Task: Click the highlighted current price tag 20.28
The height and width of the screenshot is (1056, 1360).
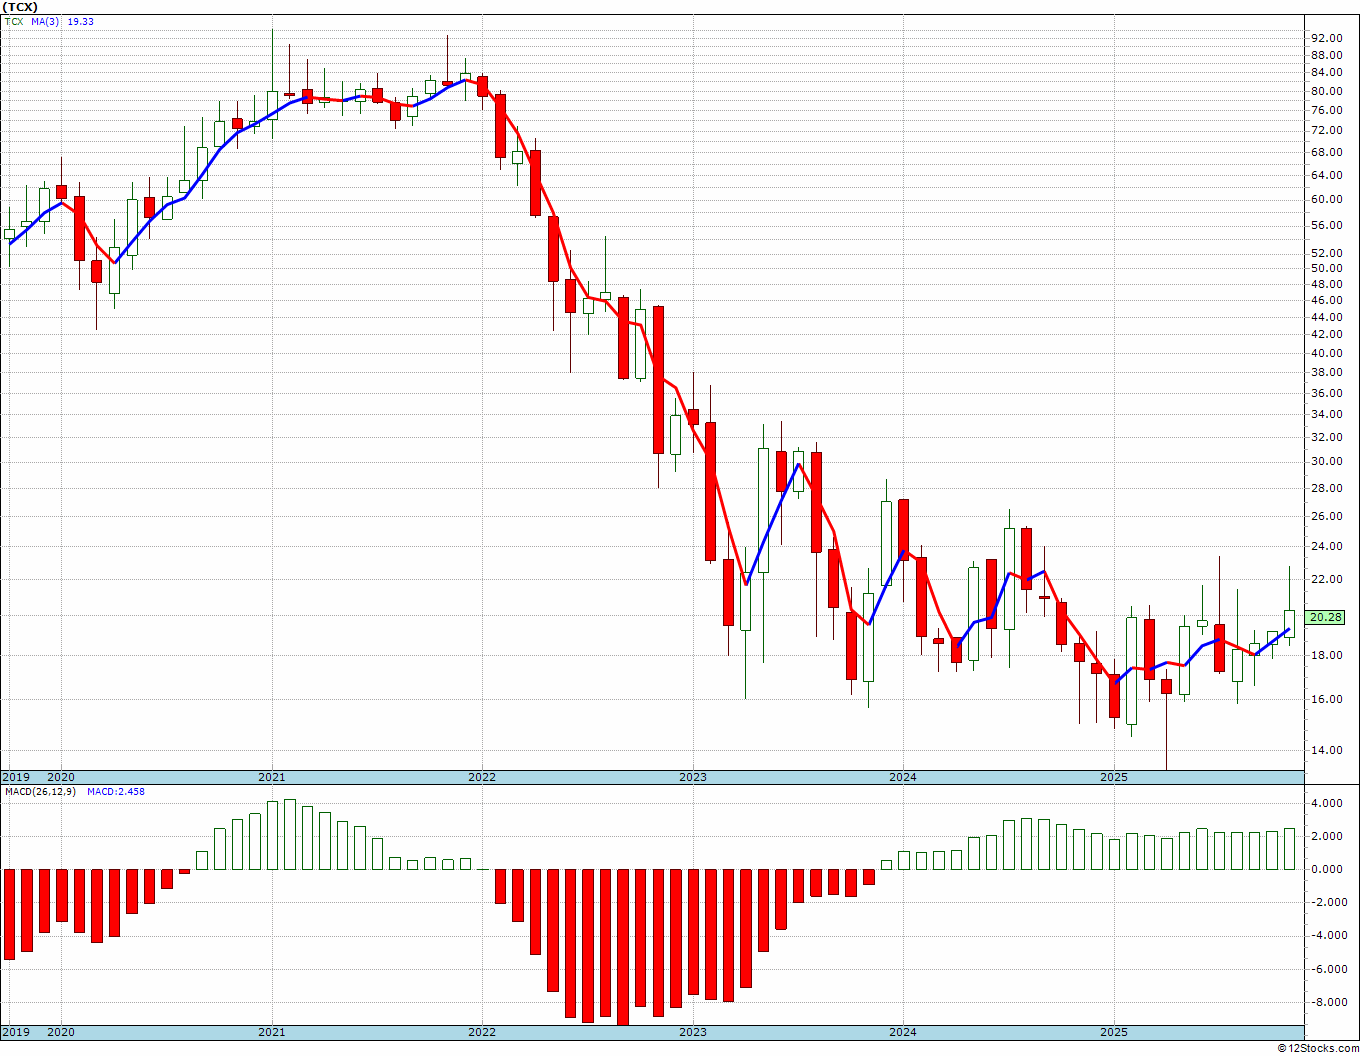Action: tap(1326, 617)
